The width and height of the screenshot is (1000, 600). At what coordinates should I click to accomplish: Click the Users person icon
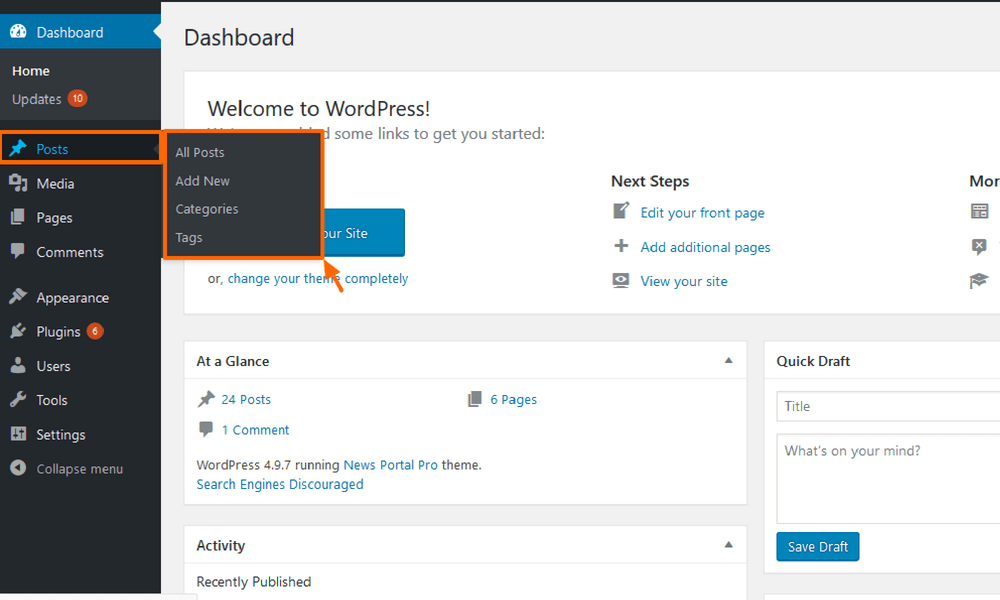tap(18, 366)
